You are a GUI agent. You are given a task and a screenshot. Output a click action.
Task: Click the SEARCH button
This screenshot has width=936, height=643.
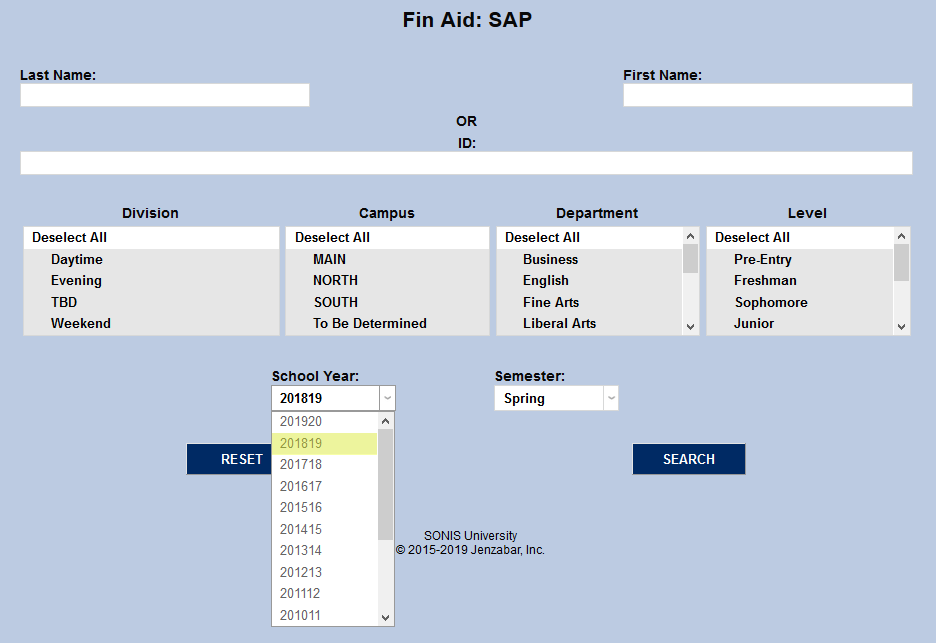pyautogui.click(x=688, y=459)
